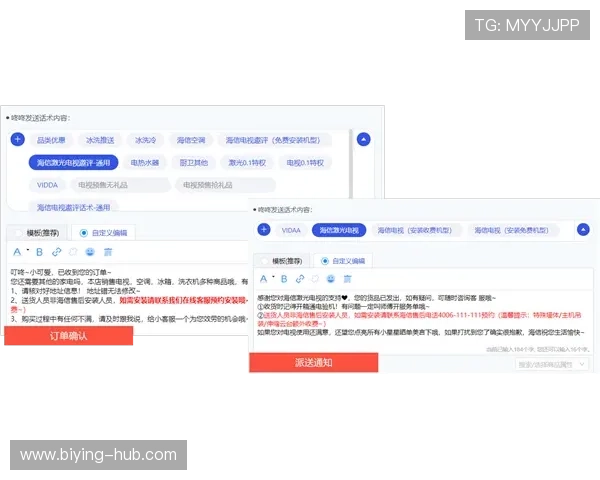Pick the 海信电视（安装收费机型） tag
The image size is (600, 480).
point(415,230)
